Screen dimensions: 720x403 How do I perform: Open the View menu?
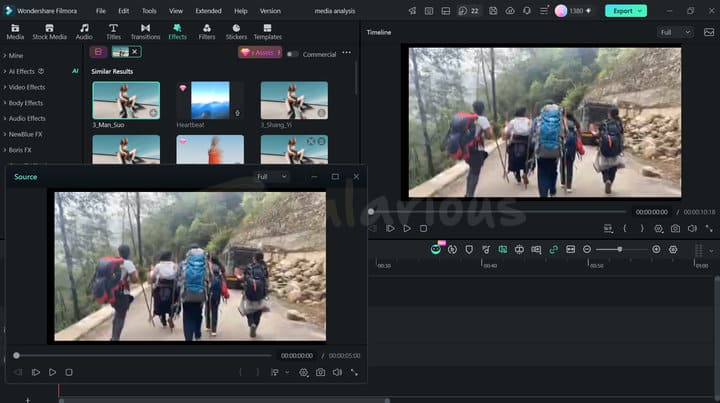pyautogui.click(x=176, y=11)
